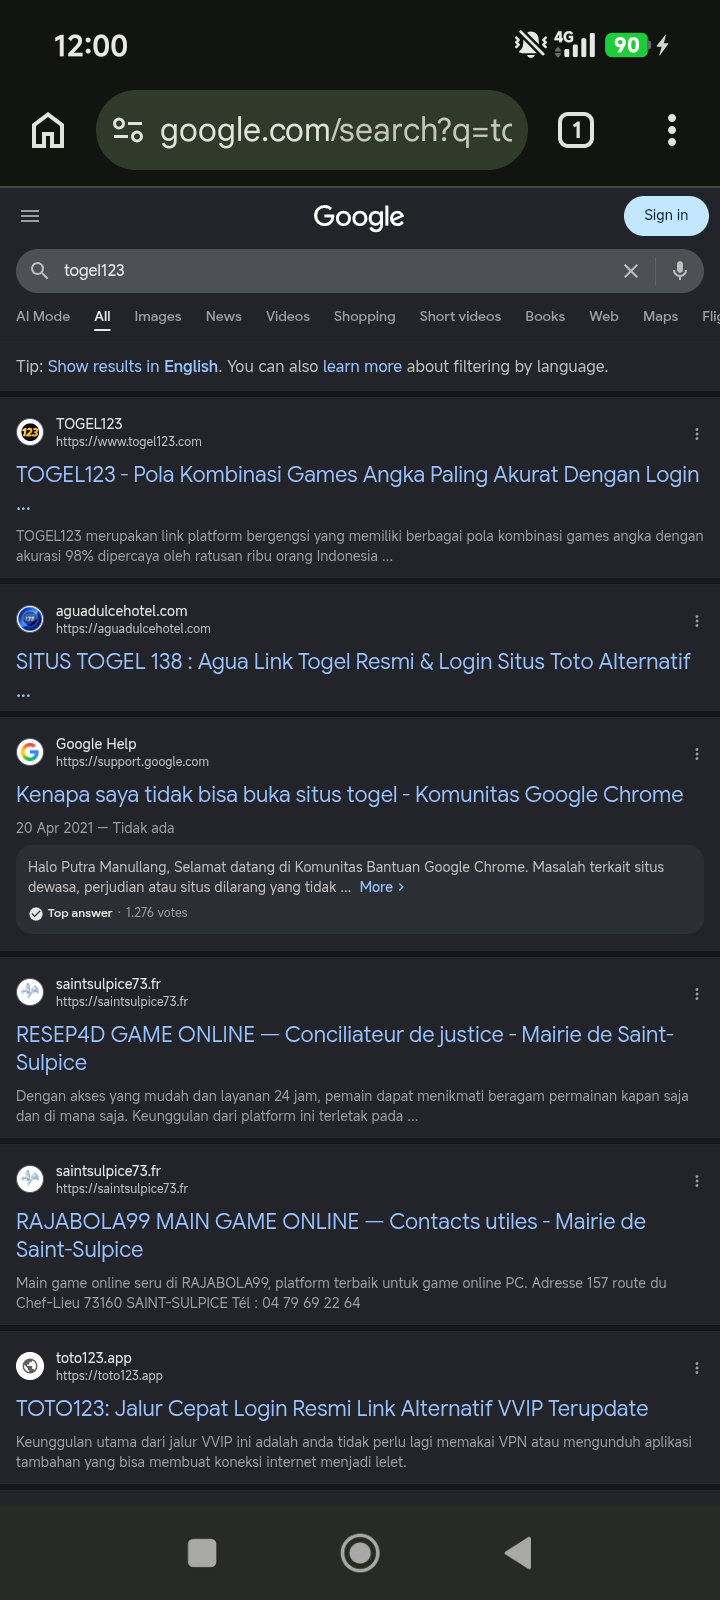Expand the answer via More link
This screenshot has width=720, height=1600.
382,887
